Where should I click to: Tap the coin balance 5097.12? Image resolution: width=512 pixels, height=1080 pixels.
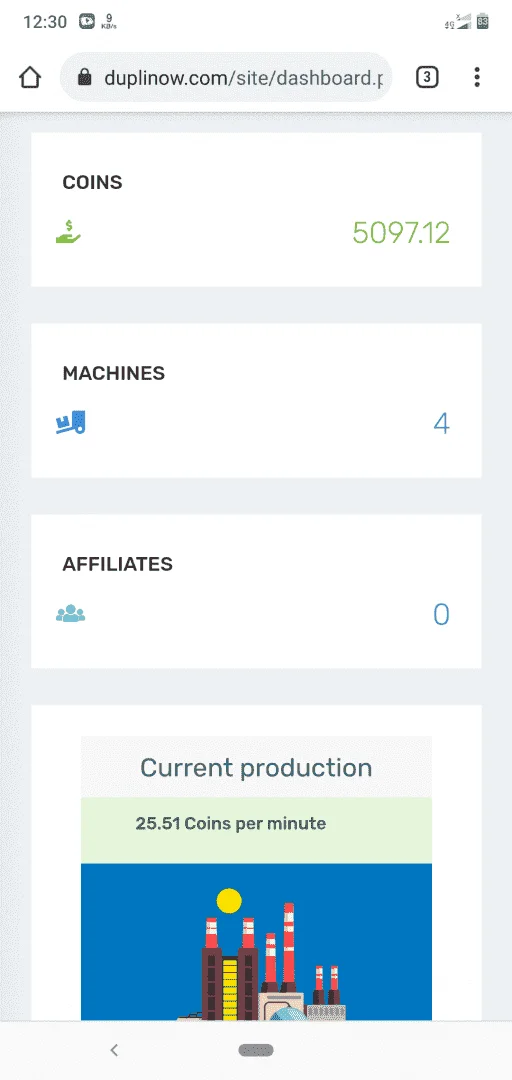(401, 233)
